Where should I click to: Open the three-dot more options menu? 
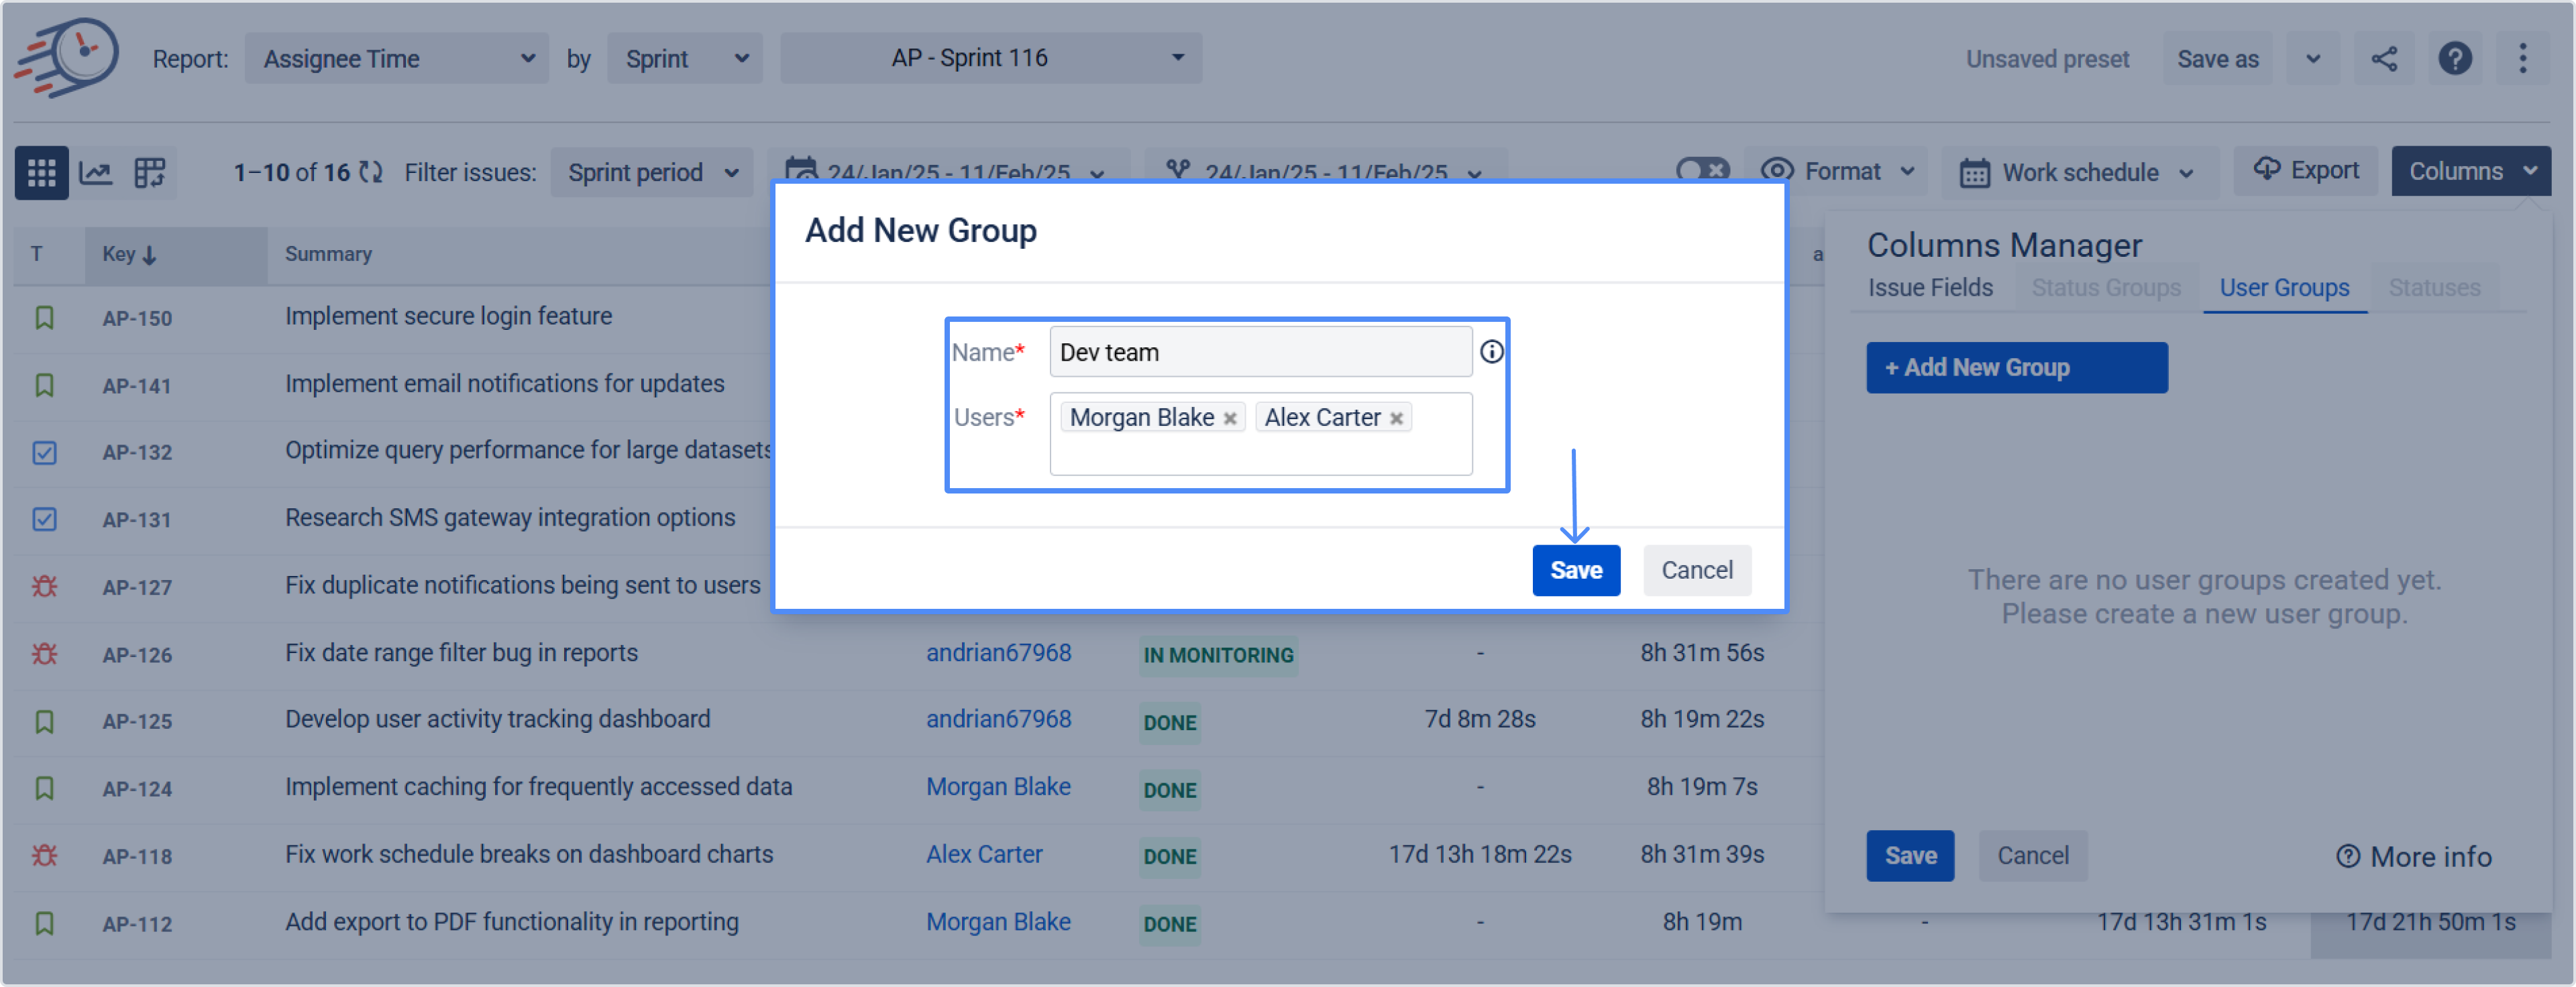(x=2522, y=59)
